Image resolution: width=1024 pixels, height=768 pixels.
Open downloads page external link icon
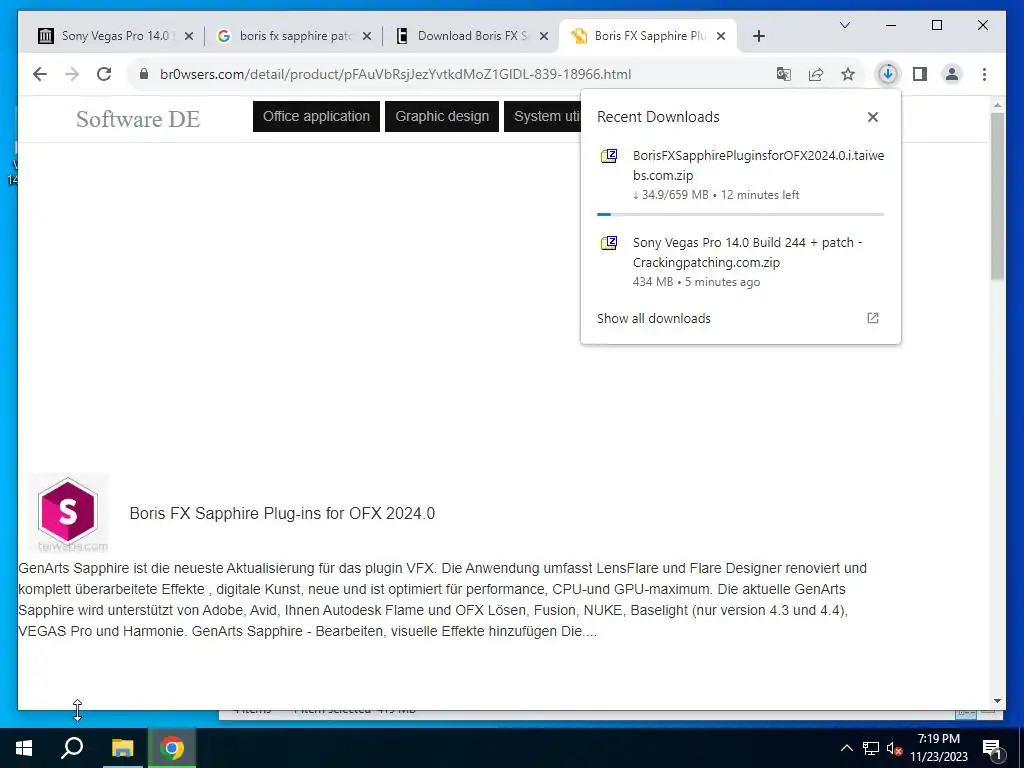pos(872,318)
